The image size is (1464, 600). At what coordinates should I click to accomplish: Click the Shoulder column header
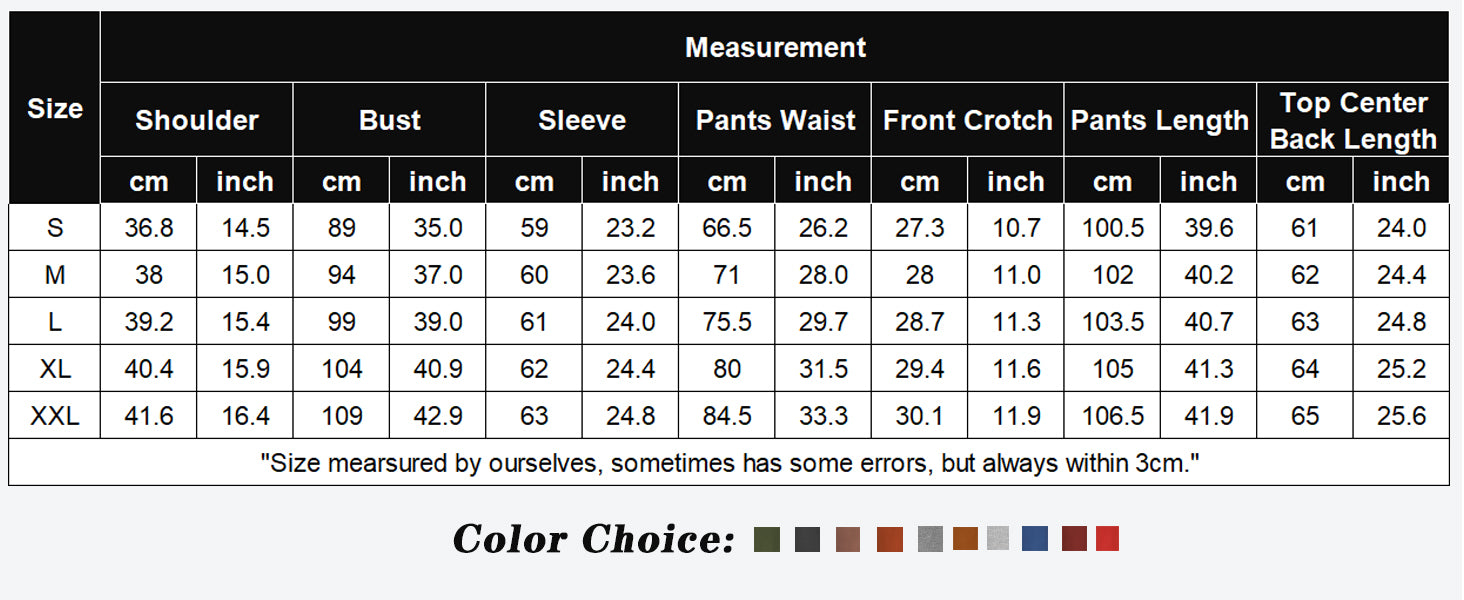pos(197,120)
